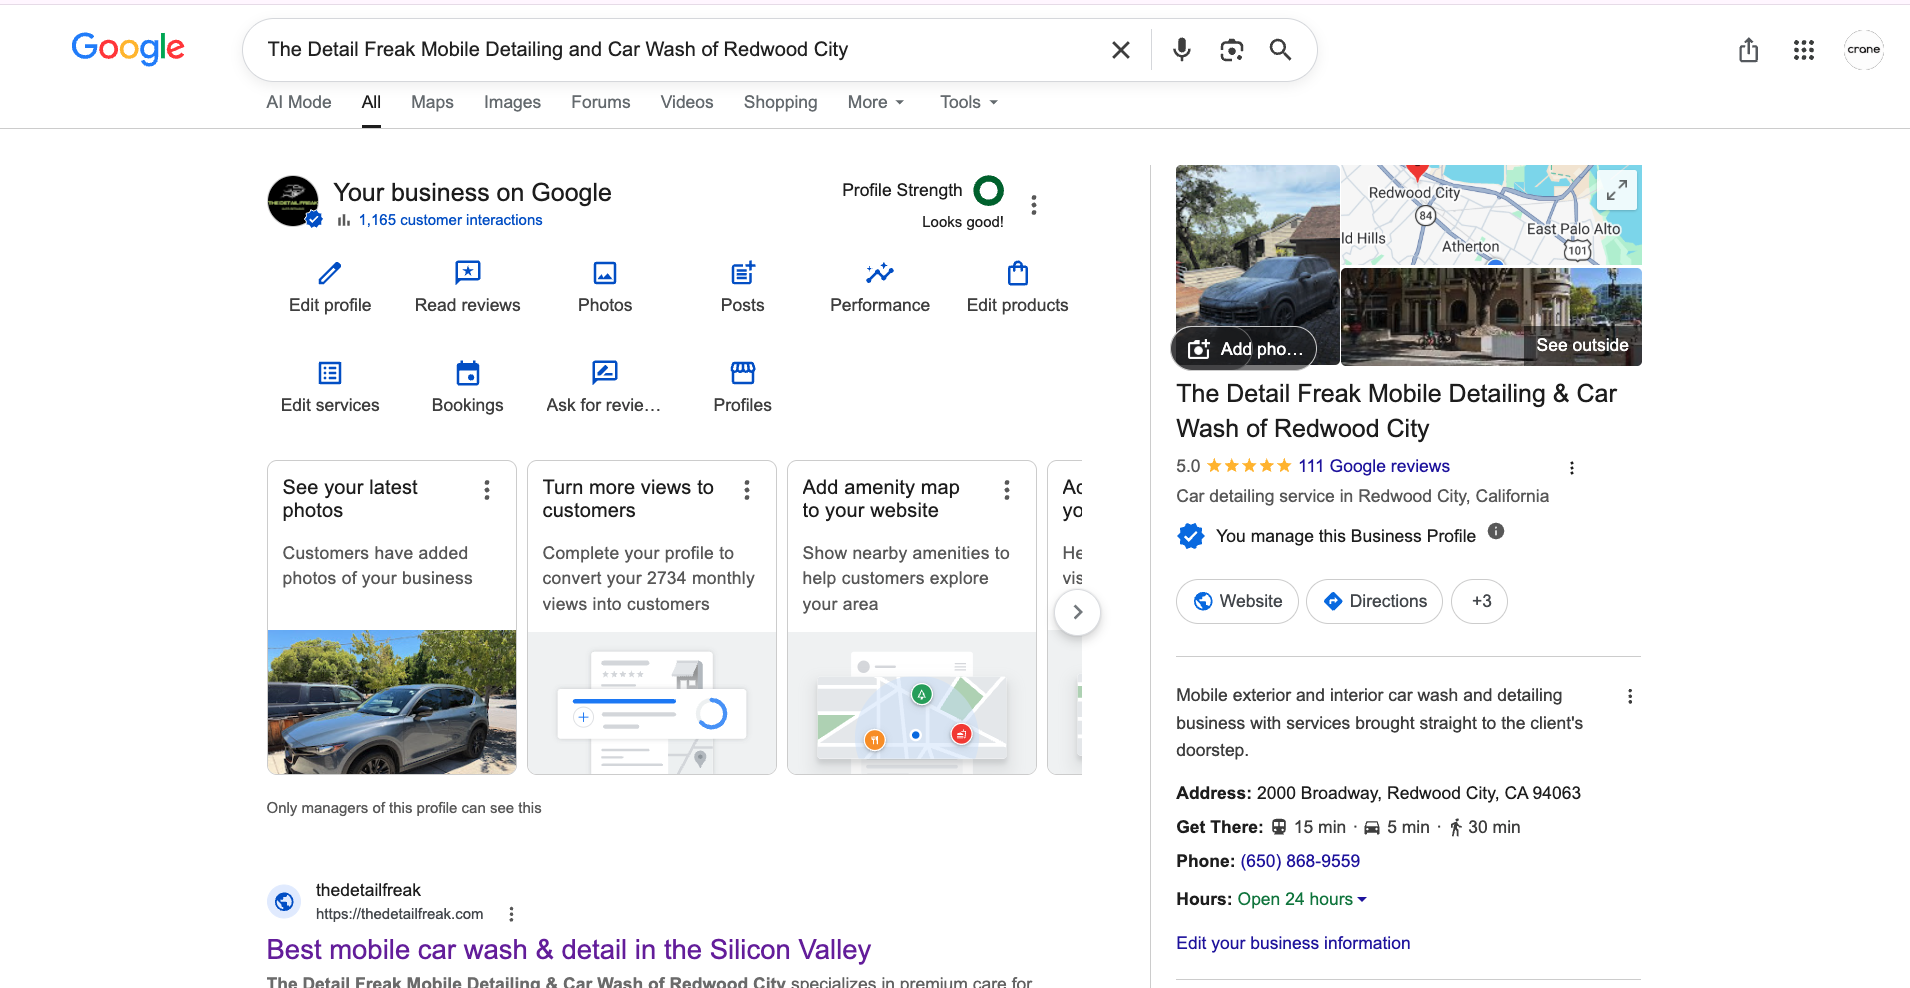Submit search with magnifier icon
1910x988 pixels.
click(x=1280, y=50)
